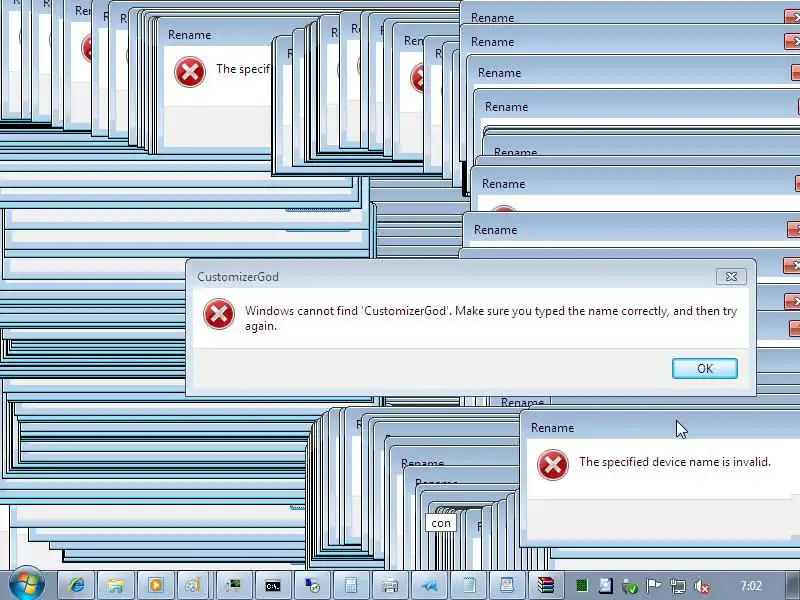Viewport: 800px width, 600px height.
Task: Click the 7:02 clock in tray
Action: coord(751,586)
